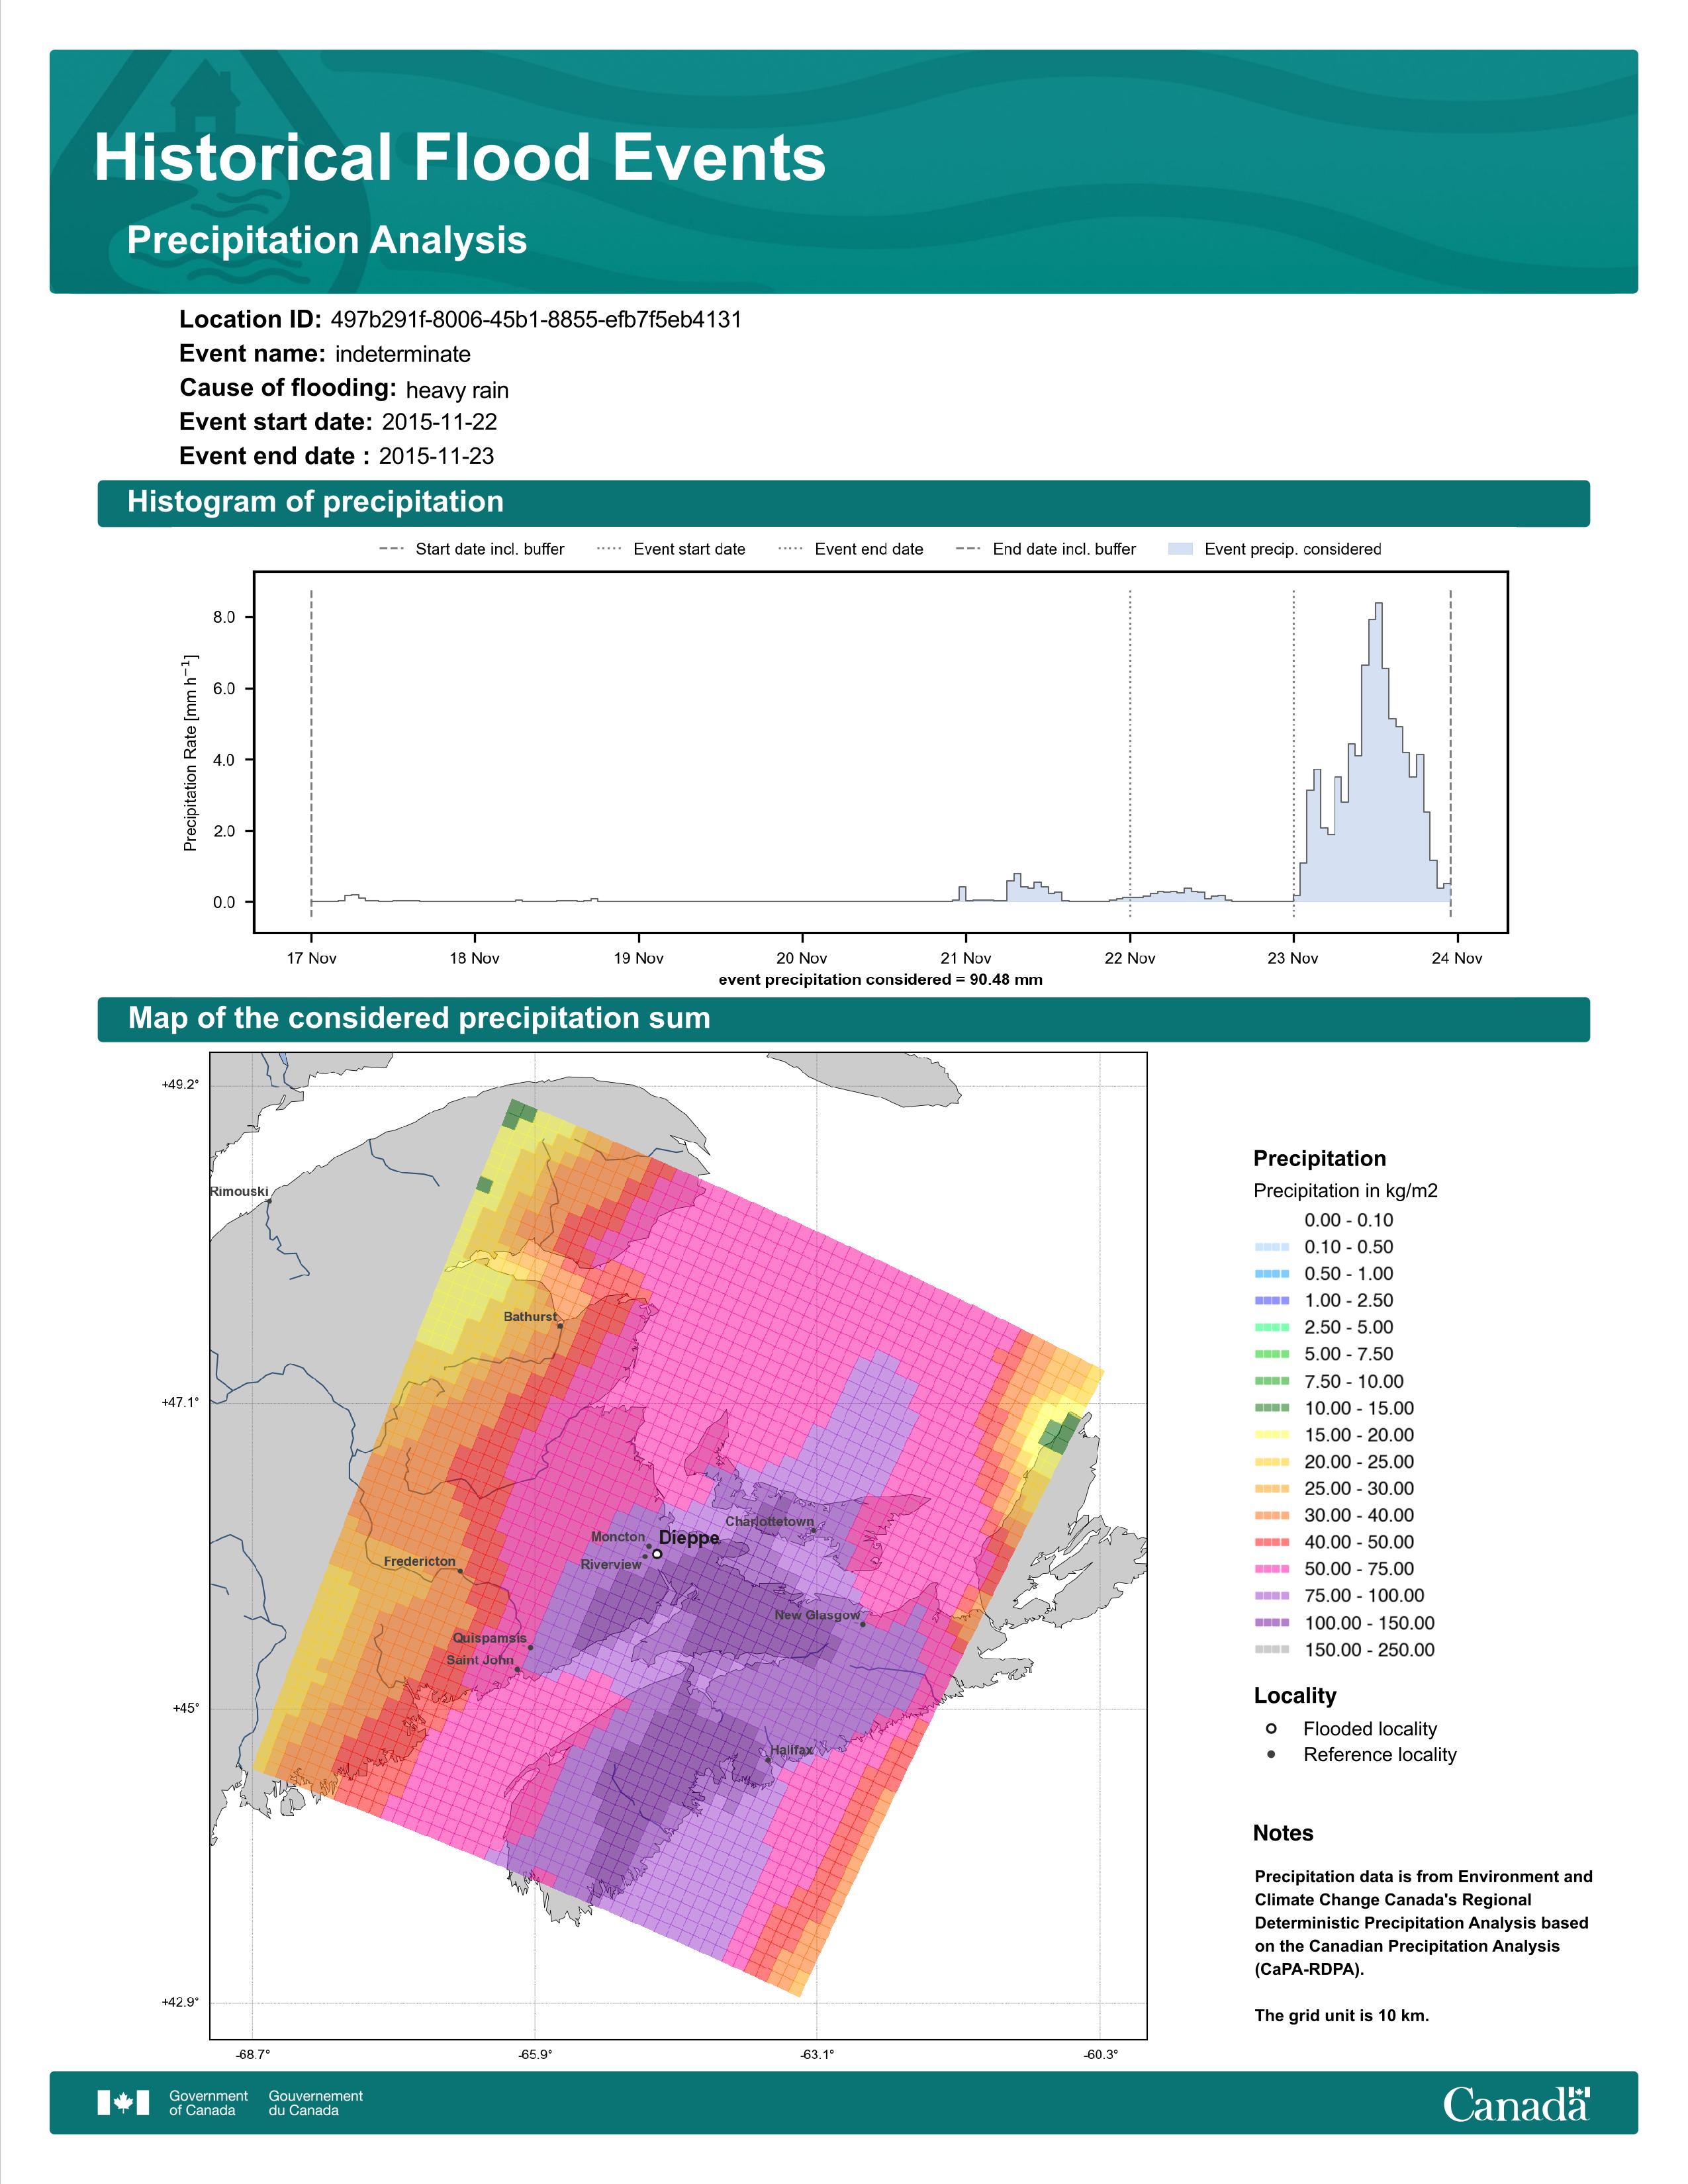Click the event start date 2015-11-22
Image resolution: width=1688 pixels, height=2184 pixels.
[x=439, y=422]
